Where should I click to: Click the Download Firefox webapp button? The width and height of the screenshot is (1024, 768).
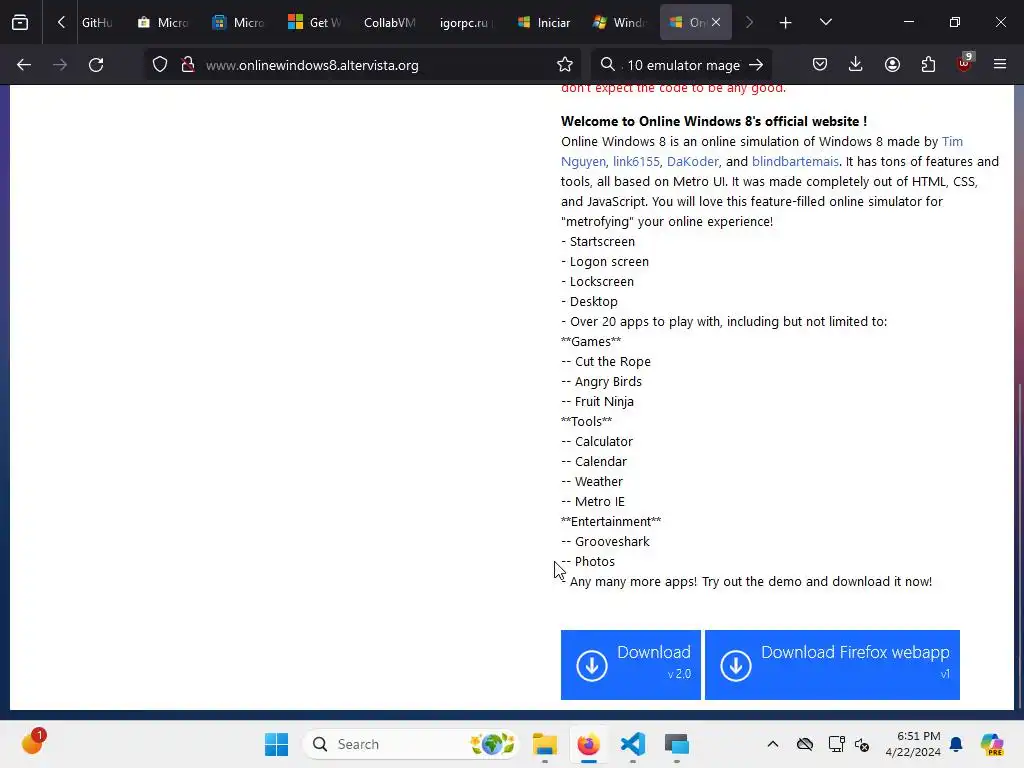[832, 665]
